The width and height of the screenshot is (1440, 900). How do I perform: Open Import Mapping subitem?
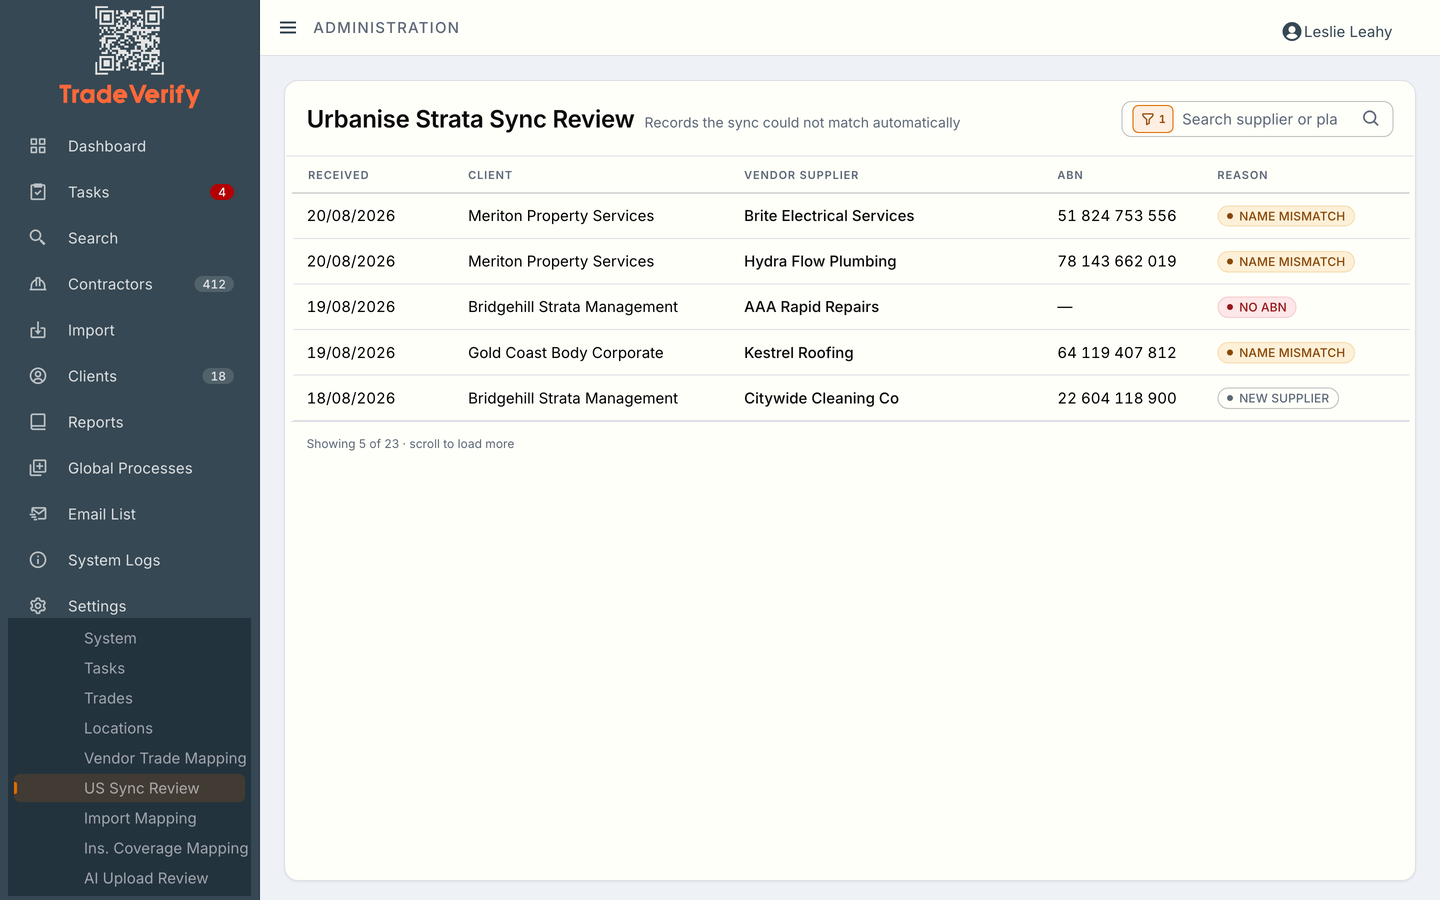coord(140,818)
